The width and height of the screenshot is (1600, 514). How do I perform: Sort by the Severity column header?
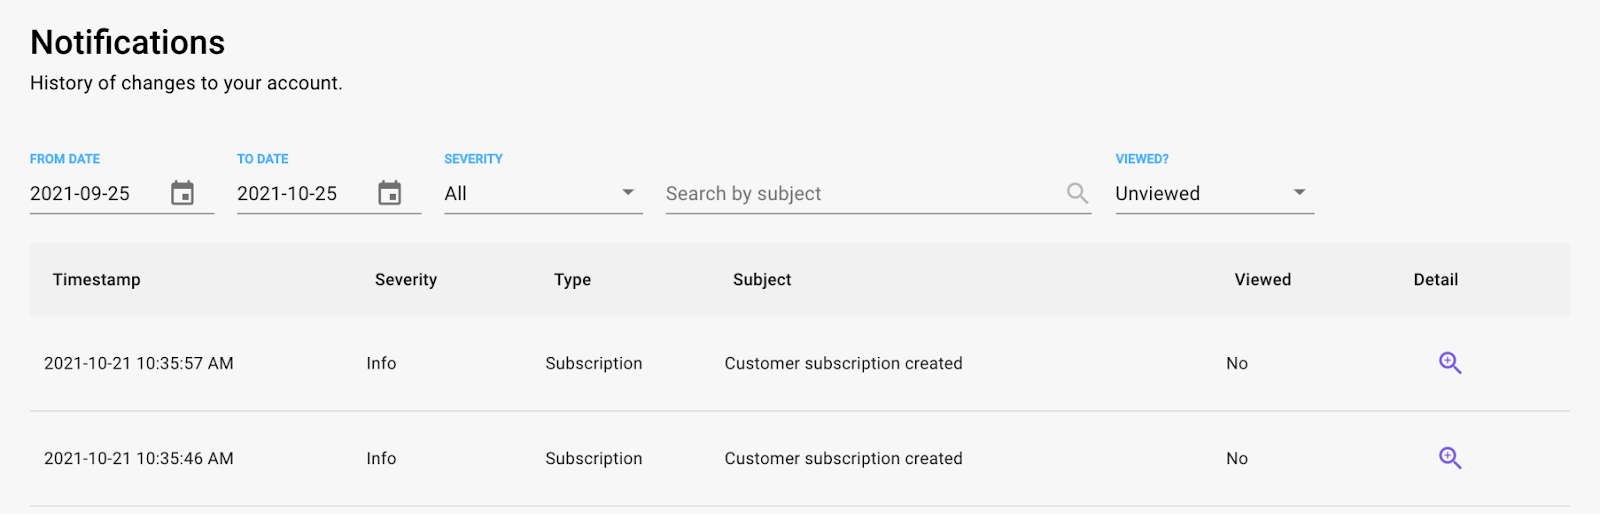406,280
